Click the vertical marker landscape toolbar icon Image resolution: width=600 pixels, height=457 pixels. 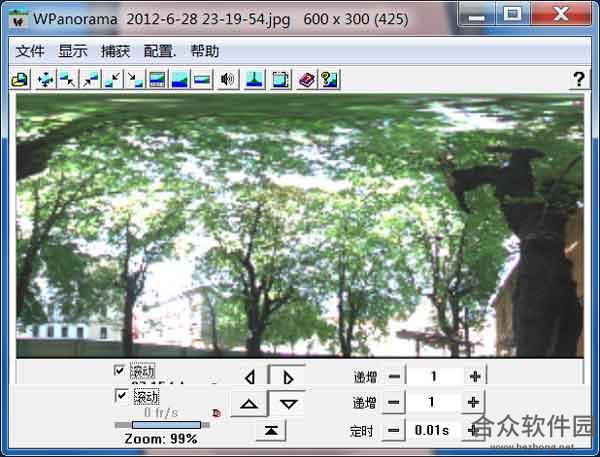254,80
